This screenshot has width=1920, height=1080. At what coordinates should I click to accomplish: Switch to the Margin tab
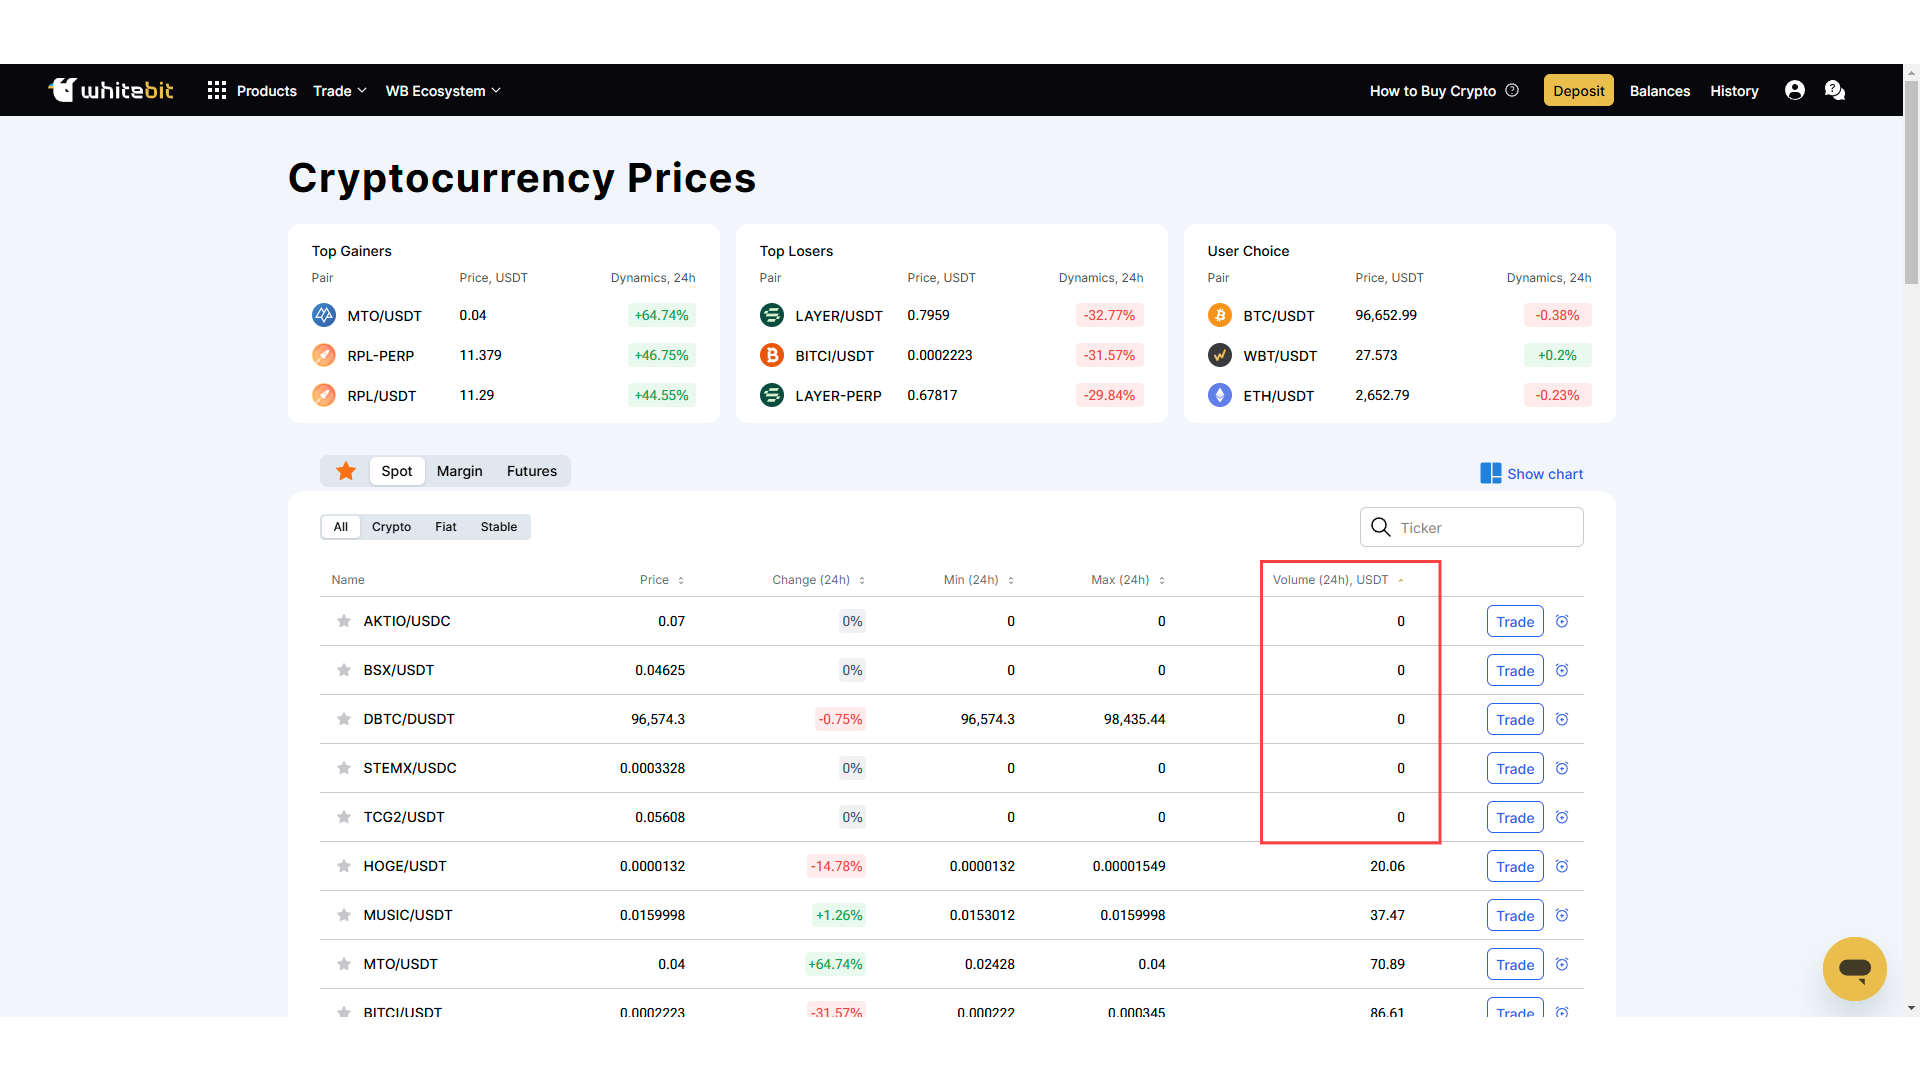(x=460, y=471)
